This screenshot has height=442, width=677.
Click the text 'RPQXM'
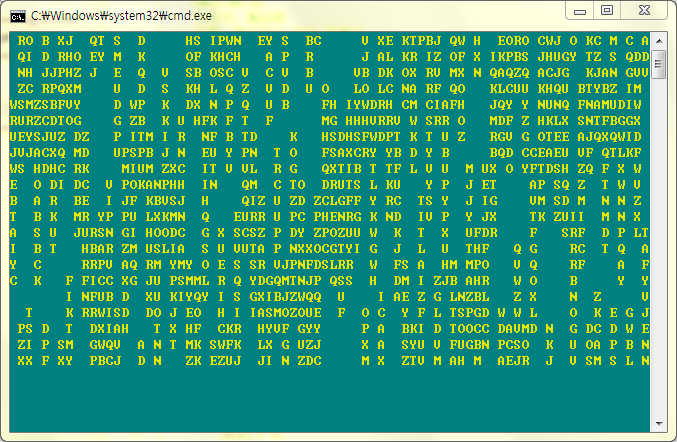(x=61, y=89)
